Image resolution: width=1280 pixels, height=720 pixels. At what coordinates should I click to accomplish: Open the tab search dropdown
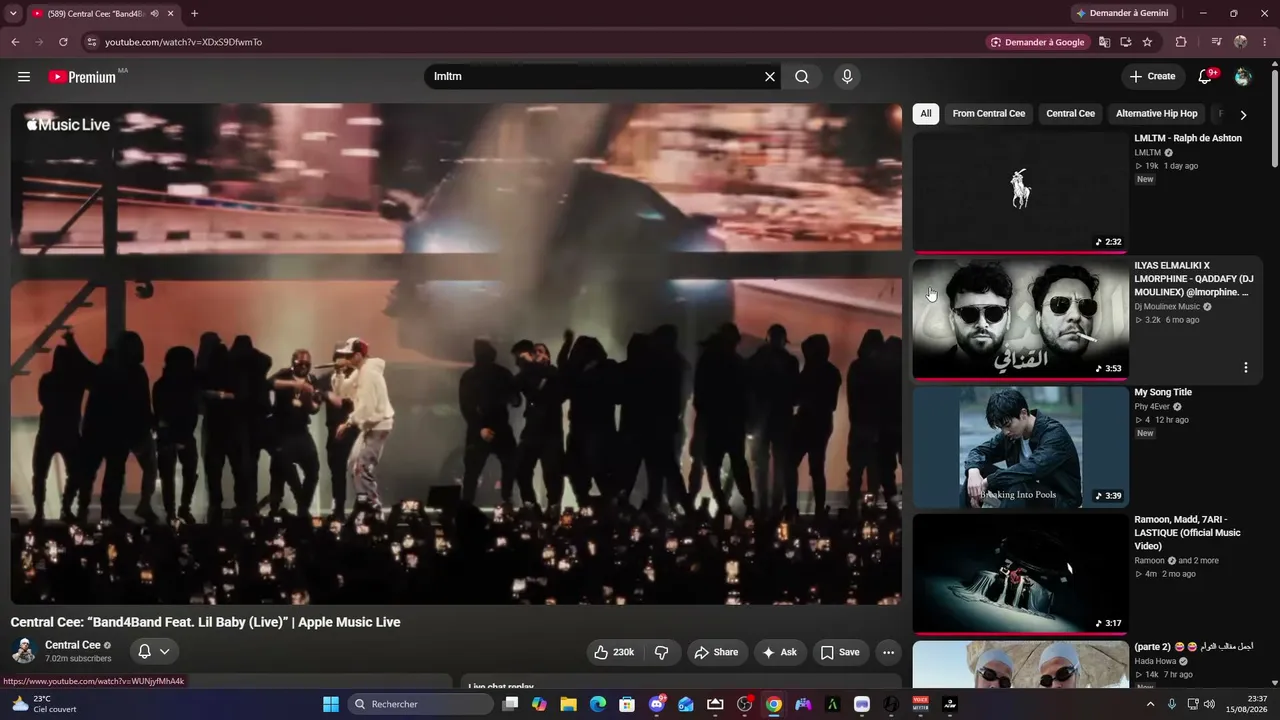13,14
